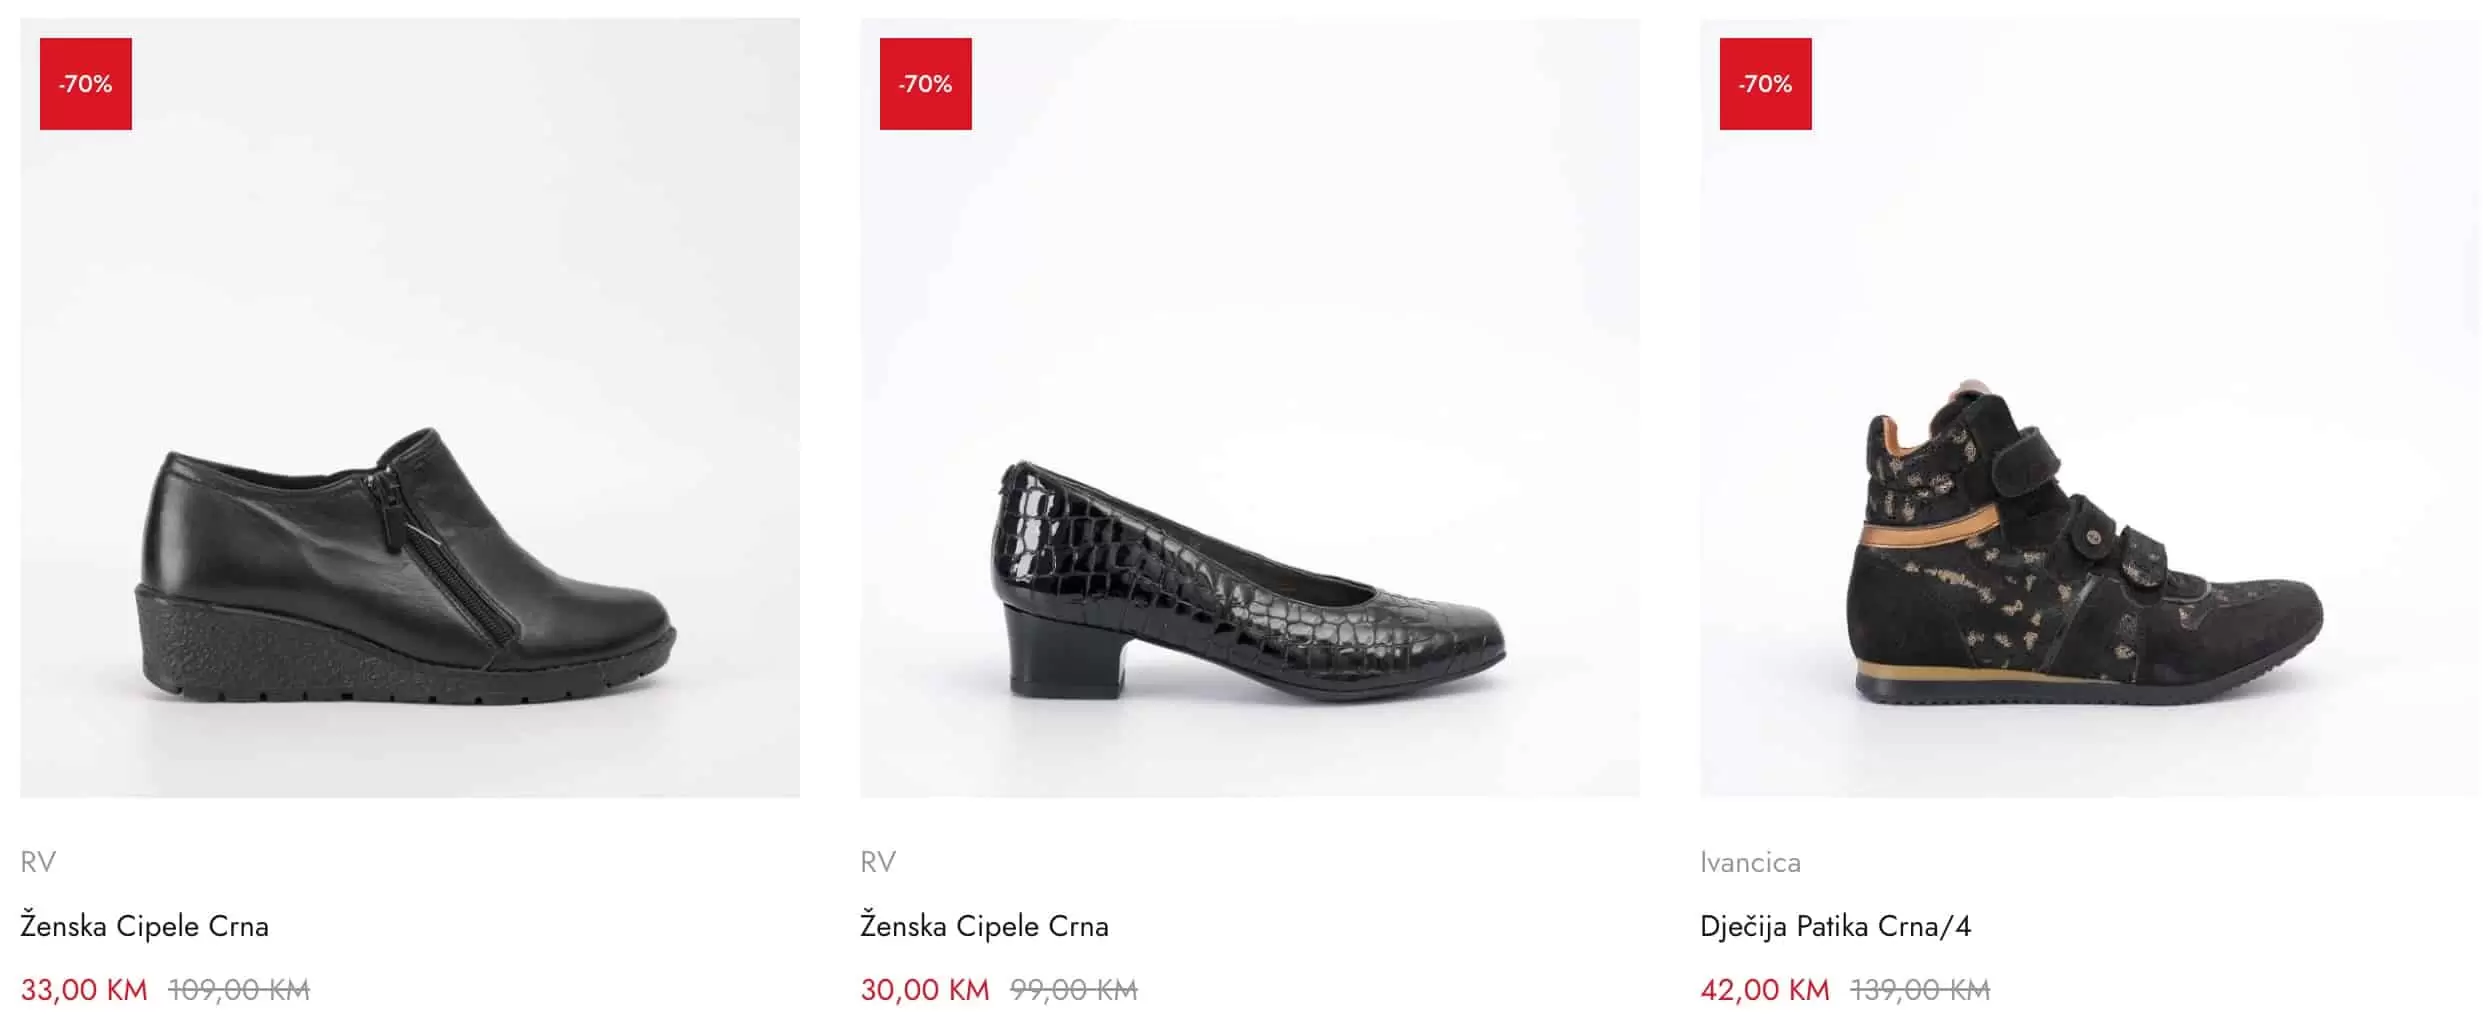Screen dimensions: 2492x1032
Task: Click the crossed-out 109,00 KM price
Action: [240, 990]
